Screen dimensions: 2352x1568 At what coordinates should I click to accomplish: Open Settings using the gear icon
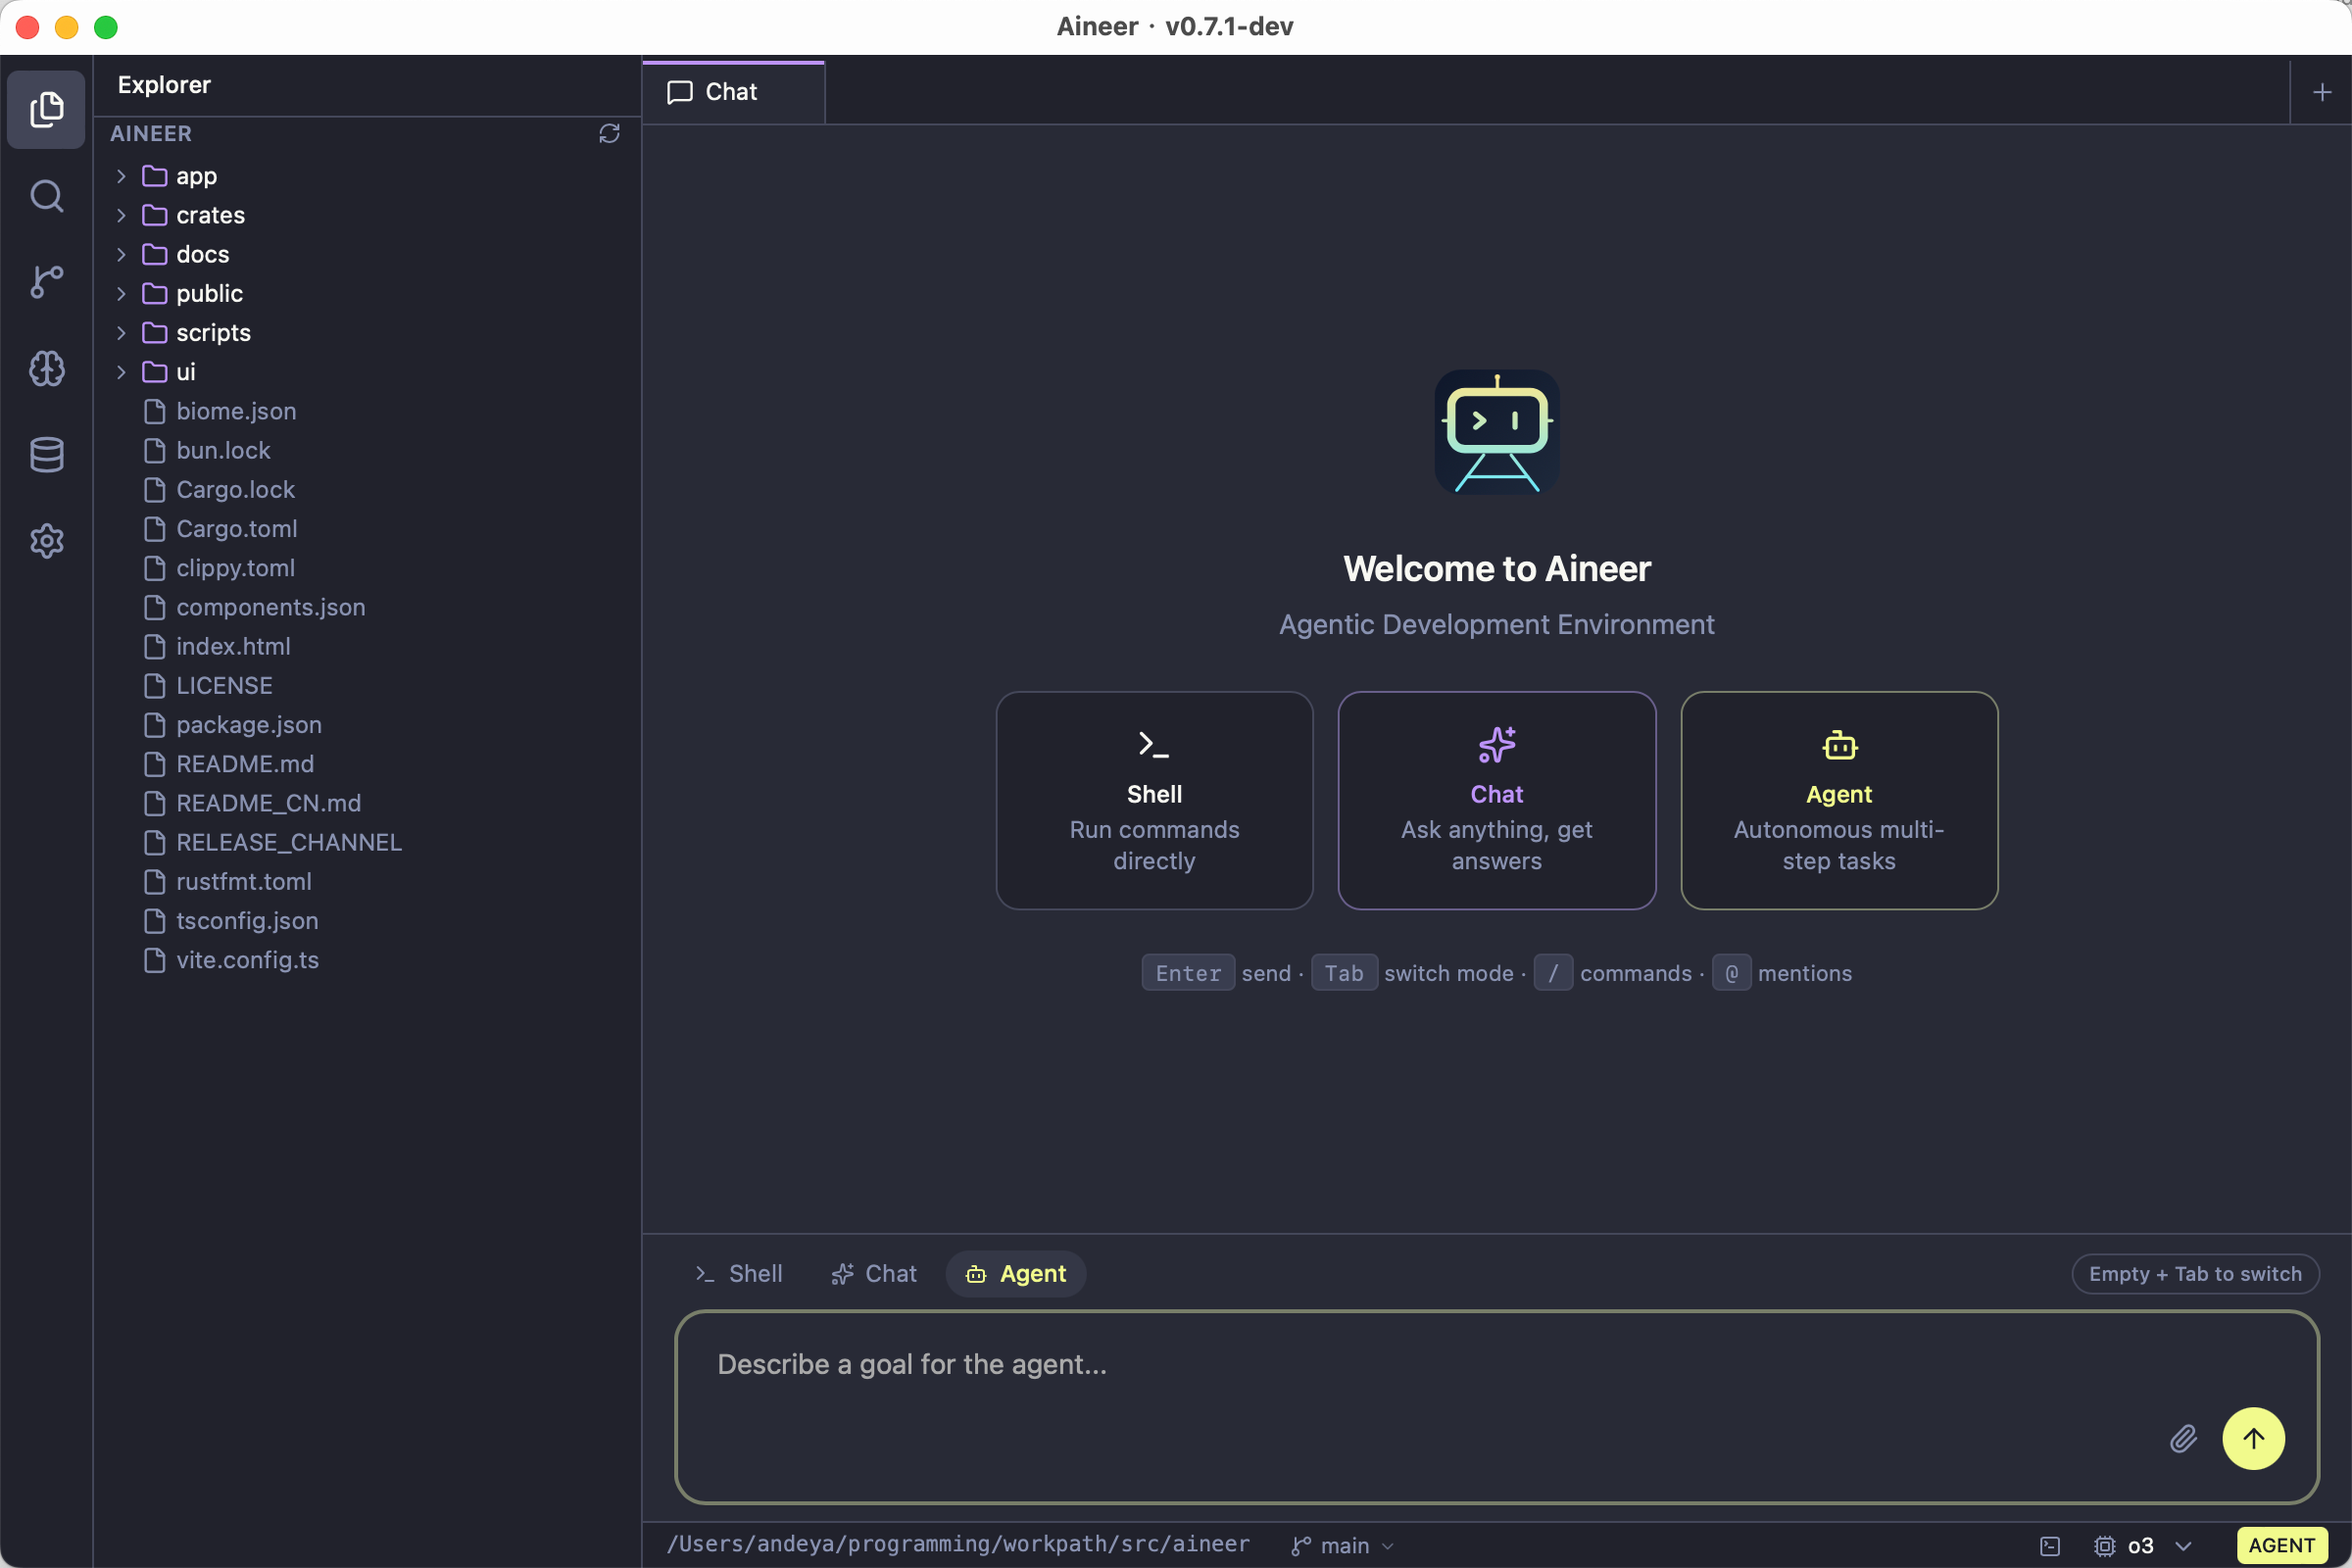click(46, 541)
